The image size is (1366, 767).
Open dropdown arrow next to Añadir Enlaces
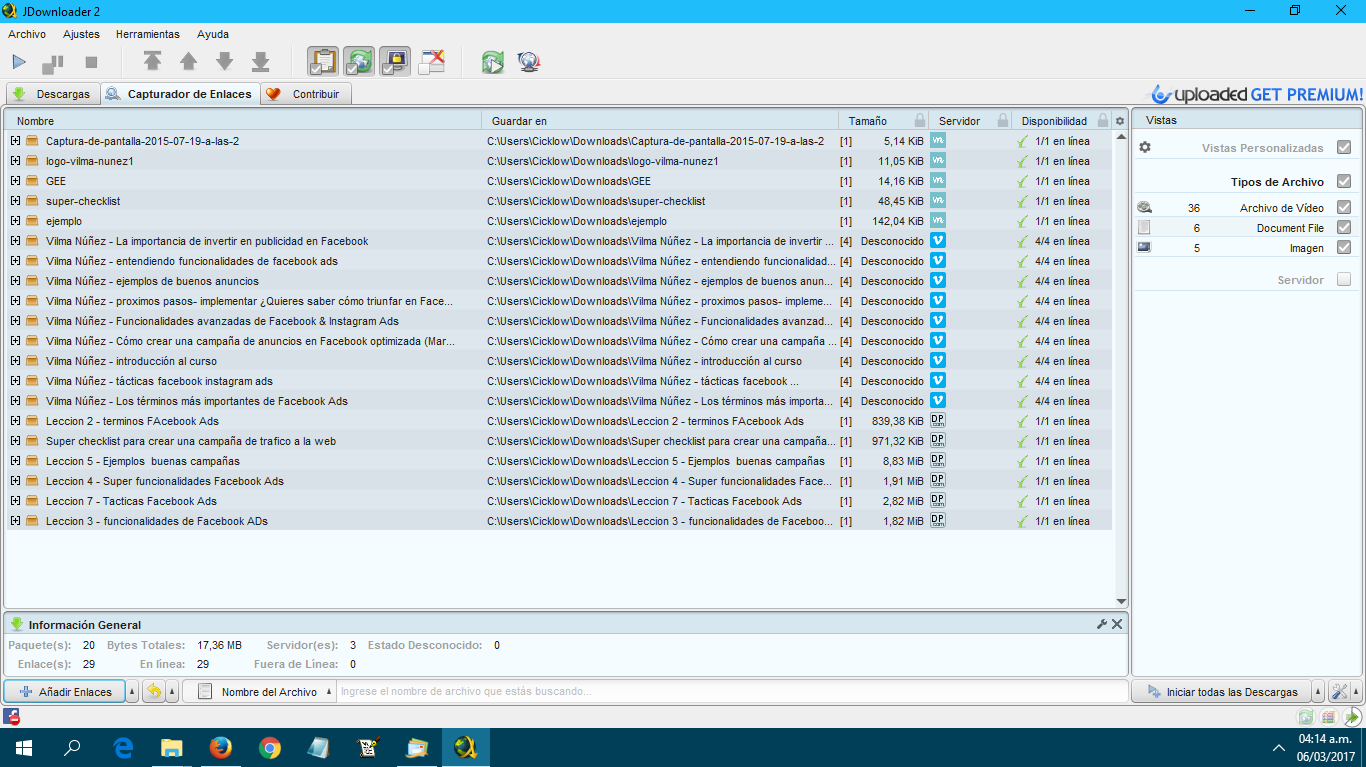pyautogui.click(x=133, y=691)
